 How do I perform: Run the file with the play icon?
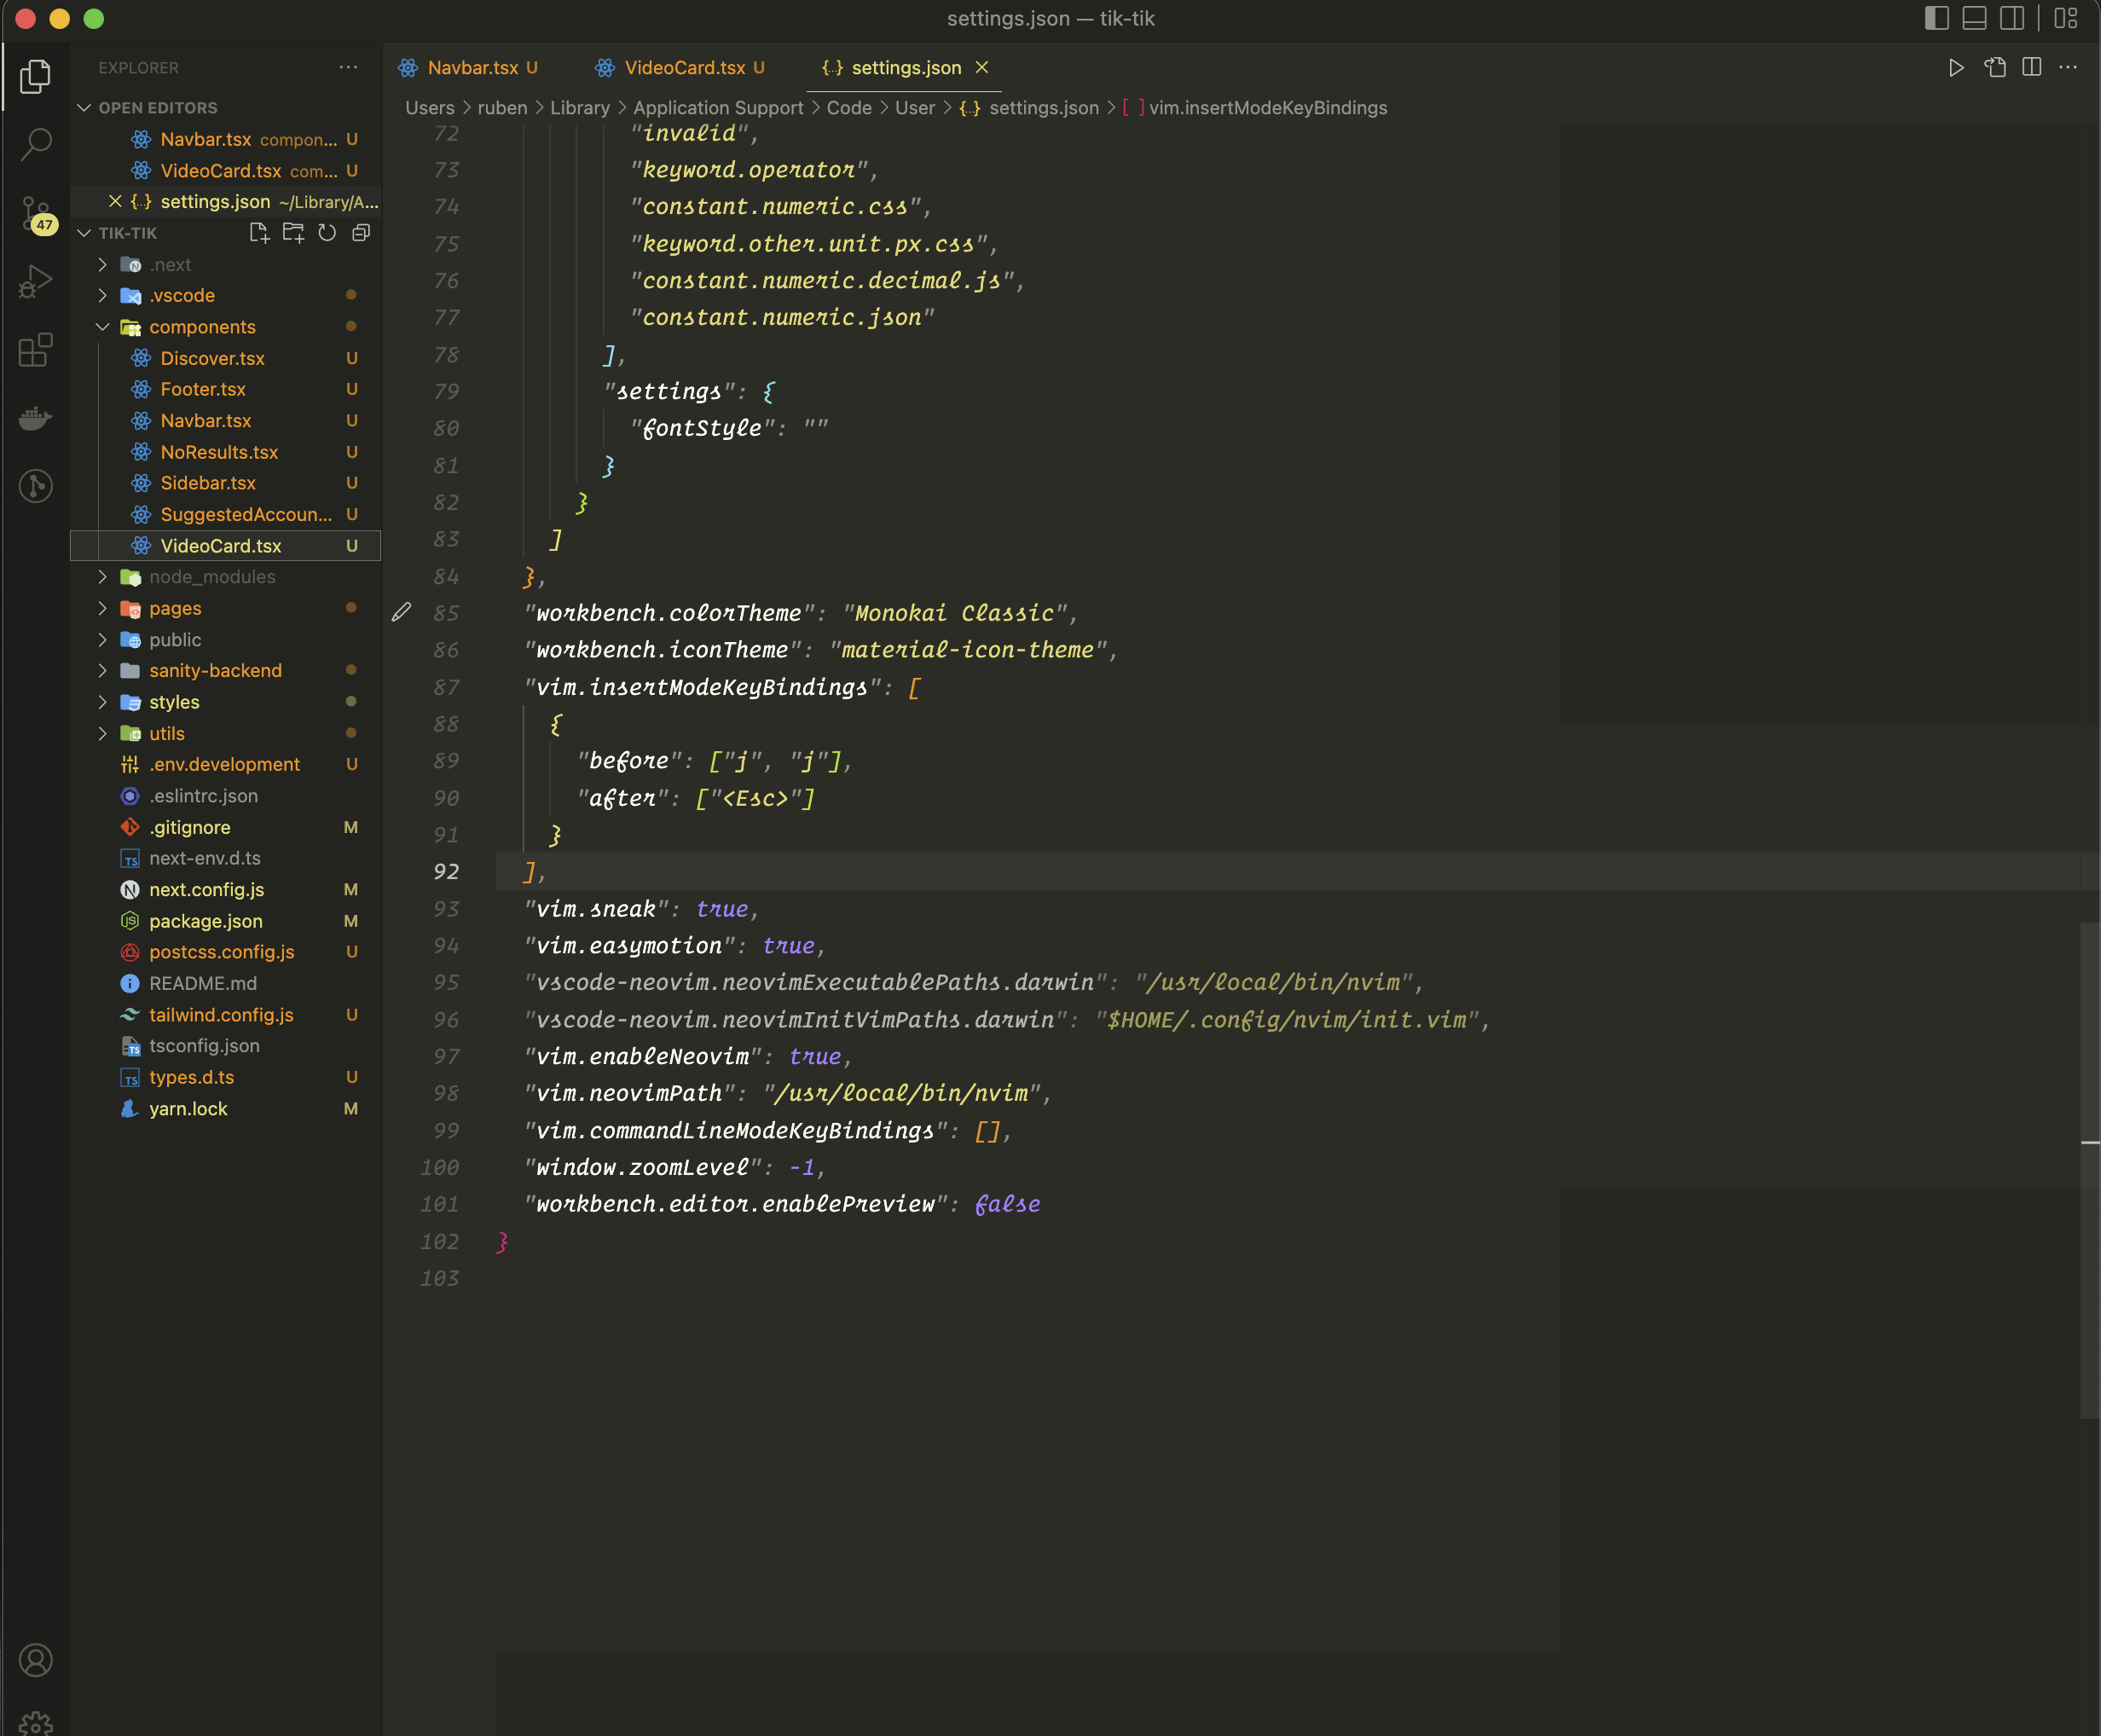1956,68
